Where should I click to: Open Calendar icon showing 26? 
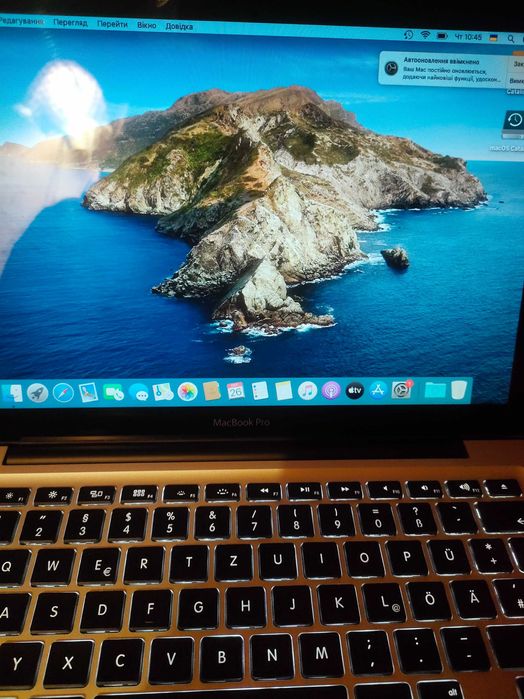pyautogui.click(x=235, y=391)
